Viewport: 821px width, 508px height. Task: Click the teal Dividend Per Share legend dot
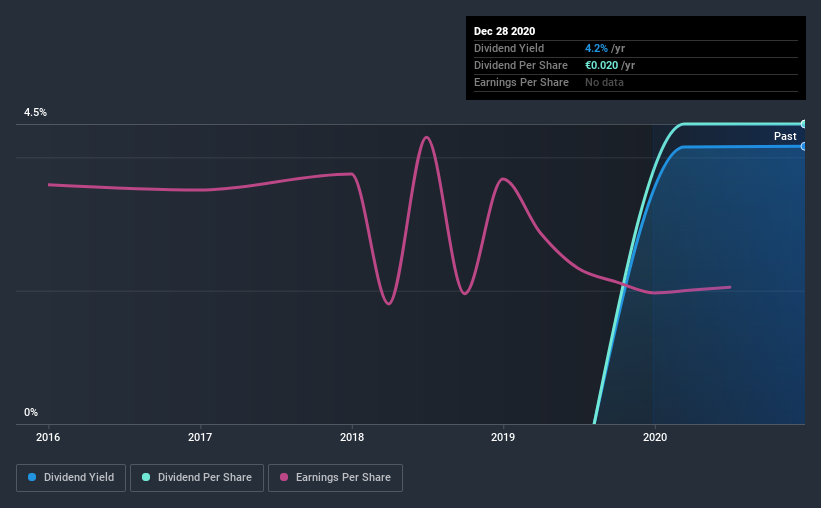[x=146, y=477]
